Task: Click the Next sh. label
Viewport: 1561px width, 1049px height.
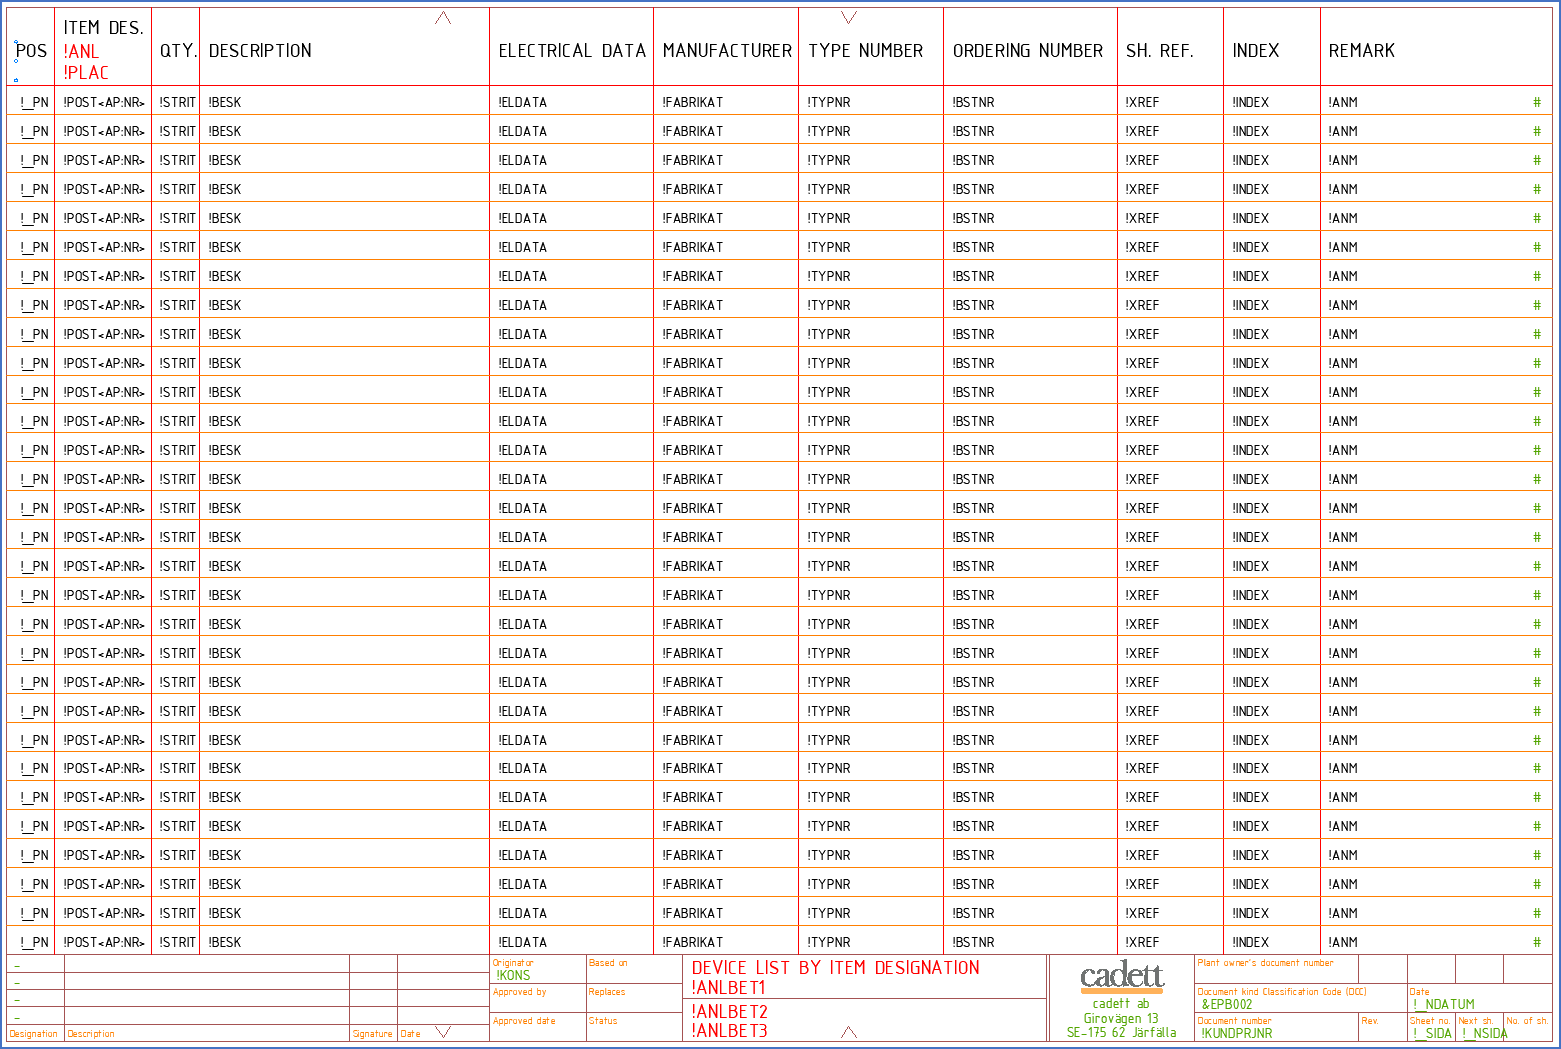Action: (1476, 1021)
